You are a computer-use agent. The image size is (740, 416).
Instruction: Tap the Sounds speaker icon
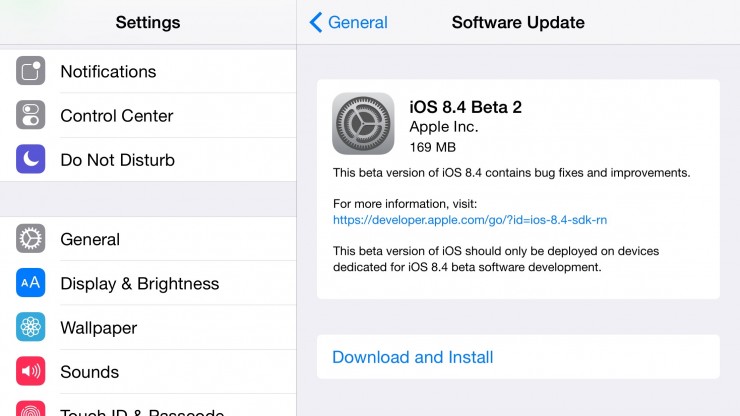(31, 372)
